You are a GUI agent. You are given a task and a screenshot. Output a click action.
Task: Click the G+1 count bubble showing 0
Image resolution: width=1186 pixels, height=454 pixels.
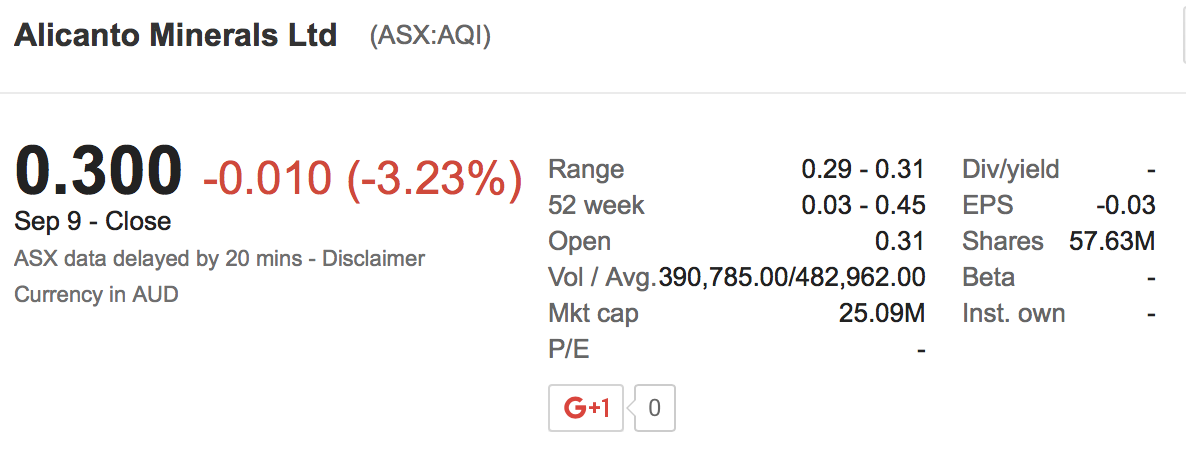point(655,408)
